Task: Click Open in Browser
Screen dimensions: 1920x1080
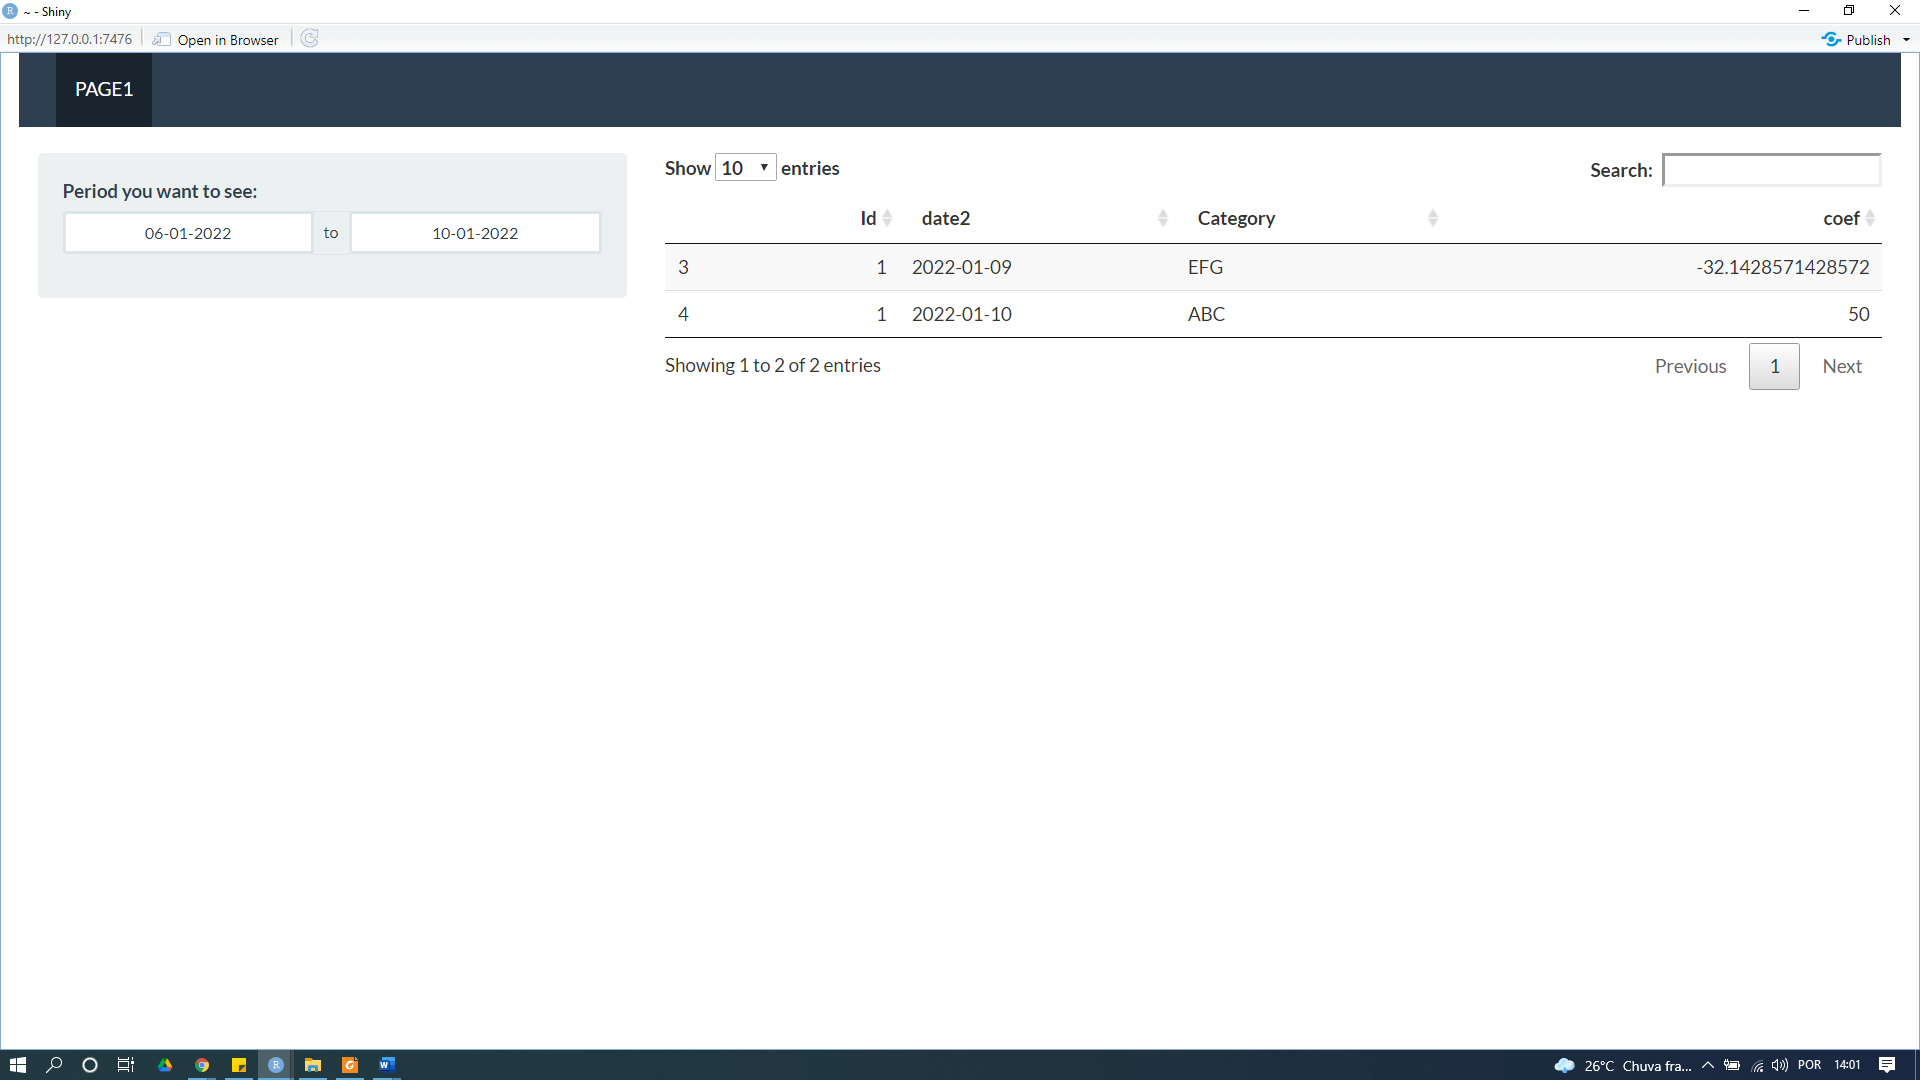Action: pyautogui.click(x=216, y=39)
